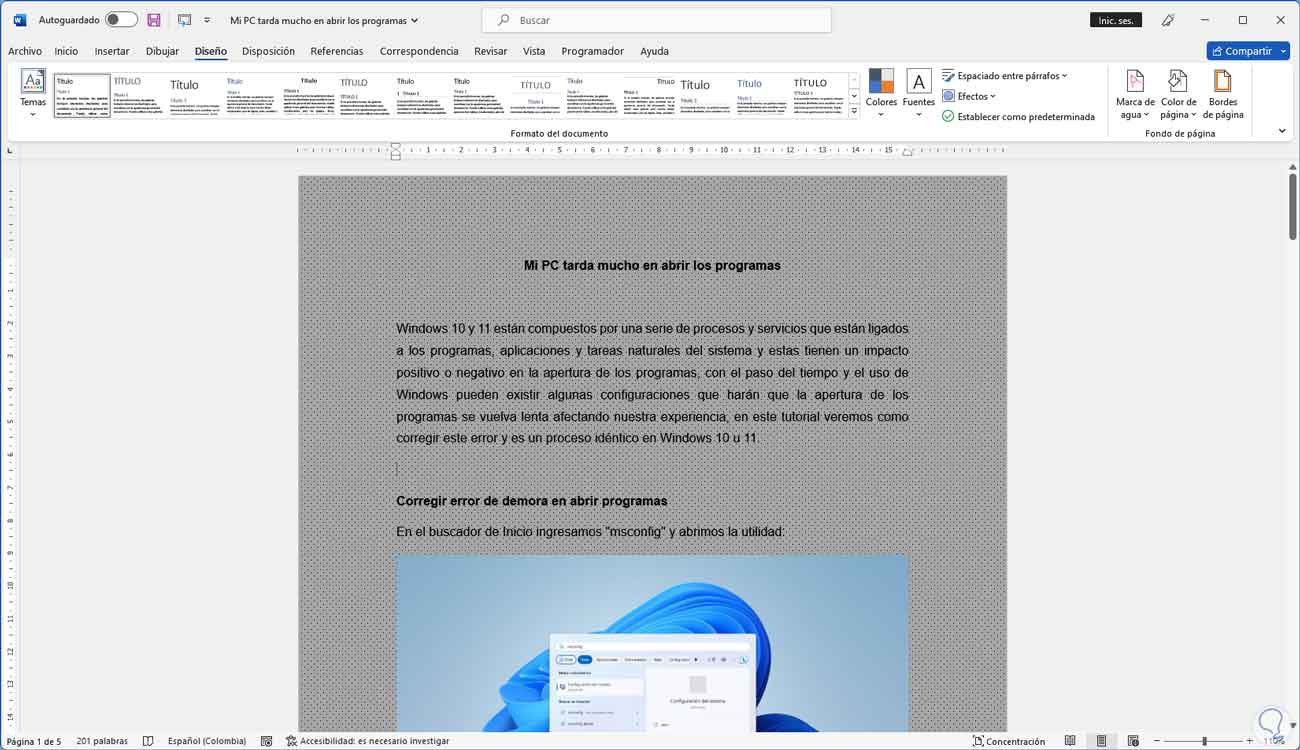
Task: Collapse the ribbon using the chevron
Action: coord(1282,131)
